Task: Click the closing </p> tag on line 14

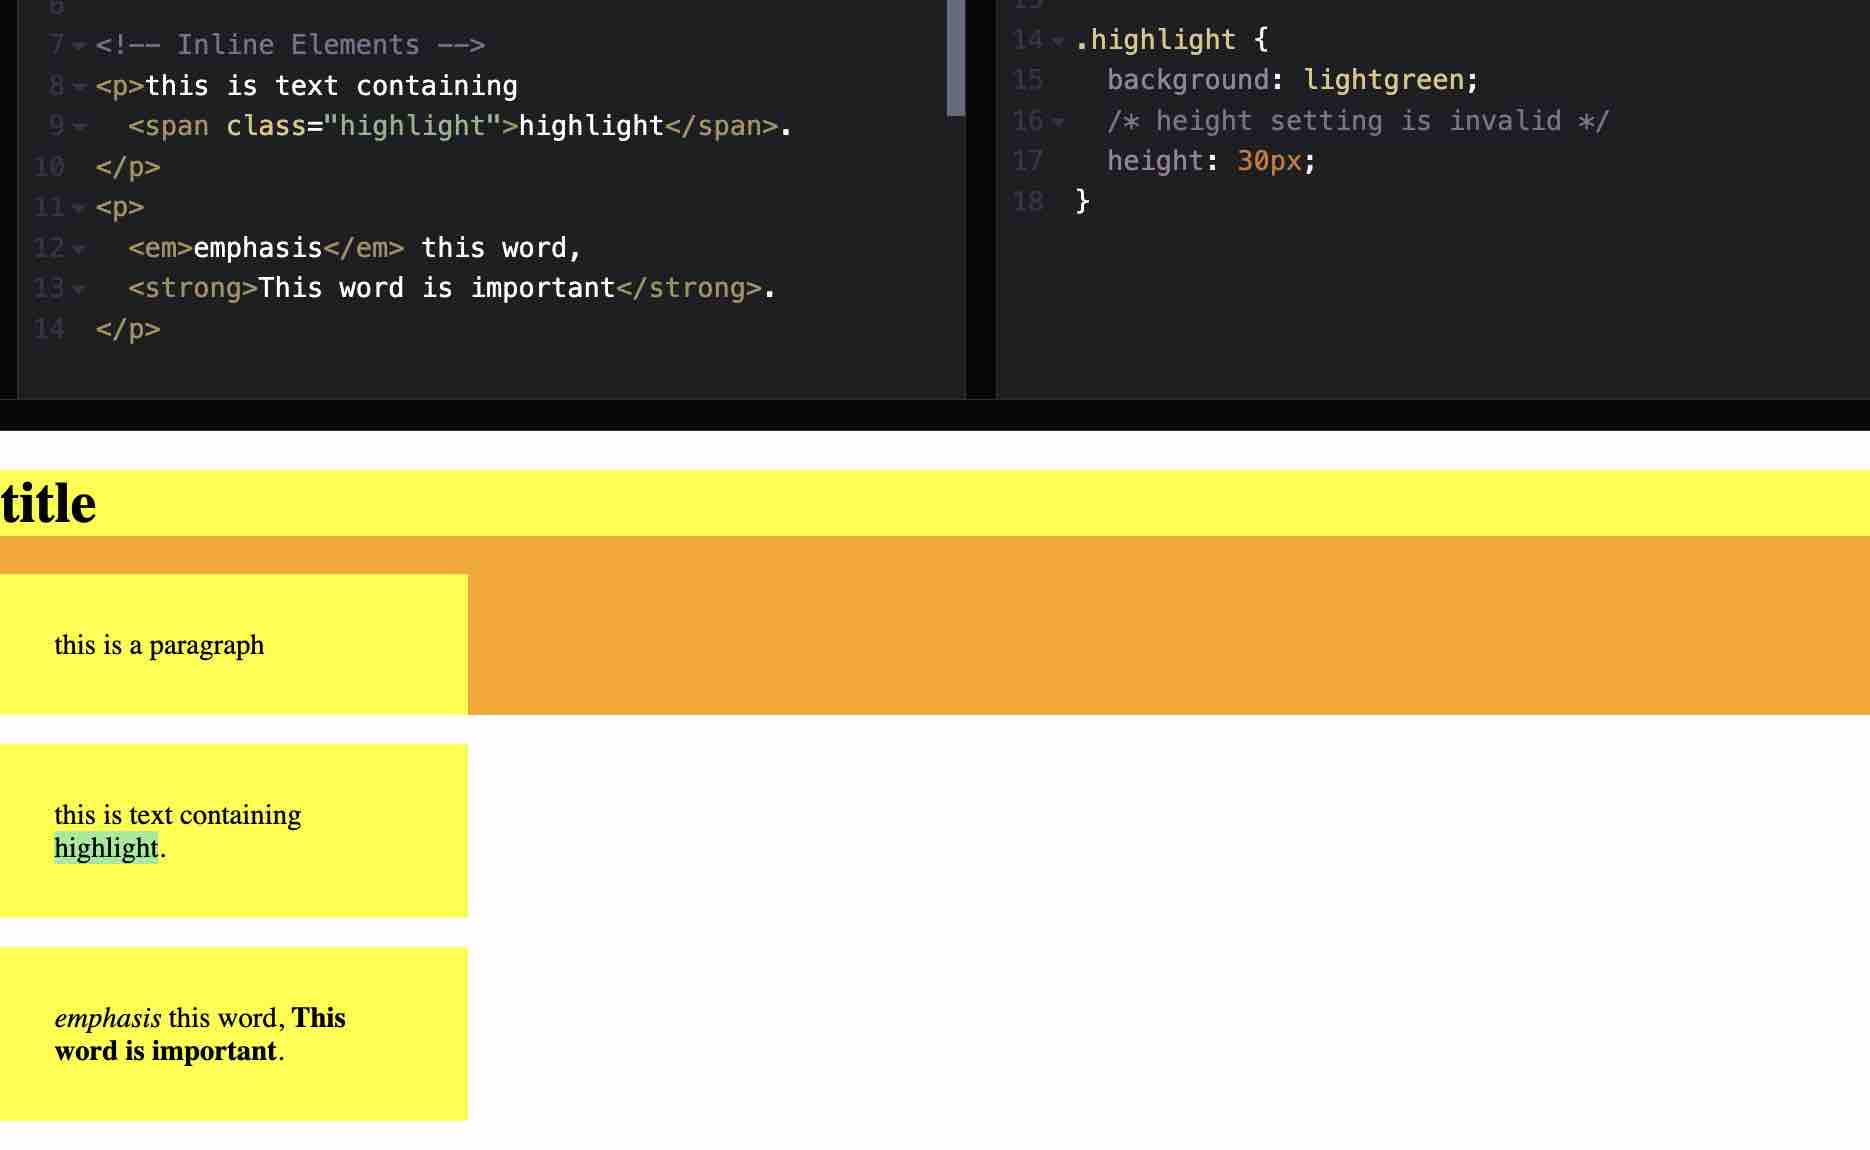Action: point(128,328)
